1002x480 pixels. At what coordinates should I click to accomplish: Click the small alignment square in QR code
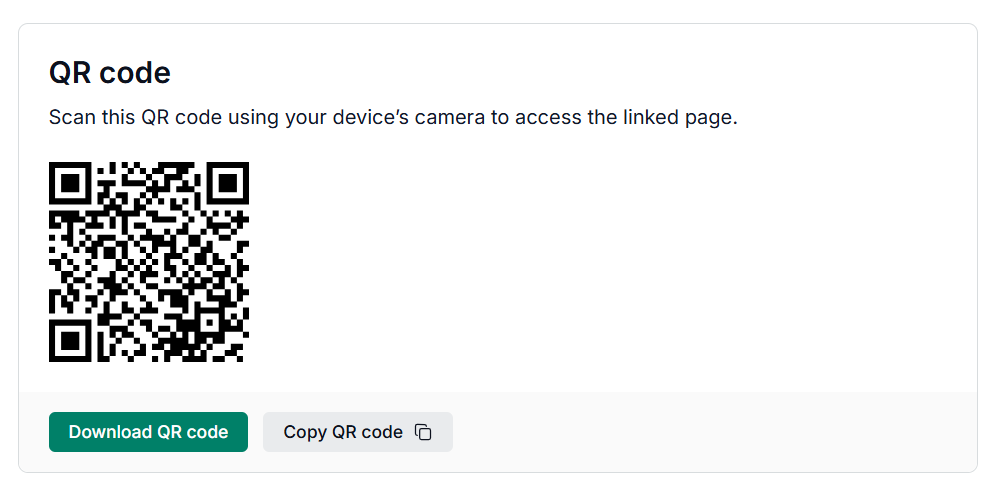tap(208, 321)
